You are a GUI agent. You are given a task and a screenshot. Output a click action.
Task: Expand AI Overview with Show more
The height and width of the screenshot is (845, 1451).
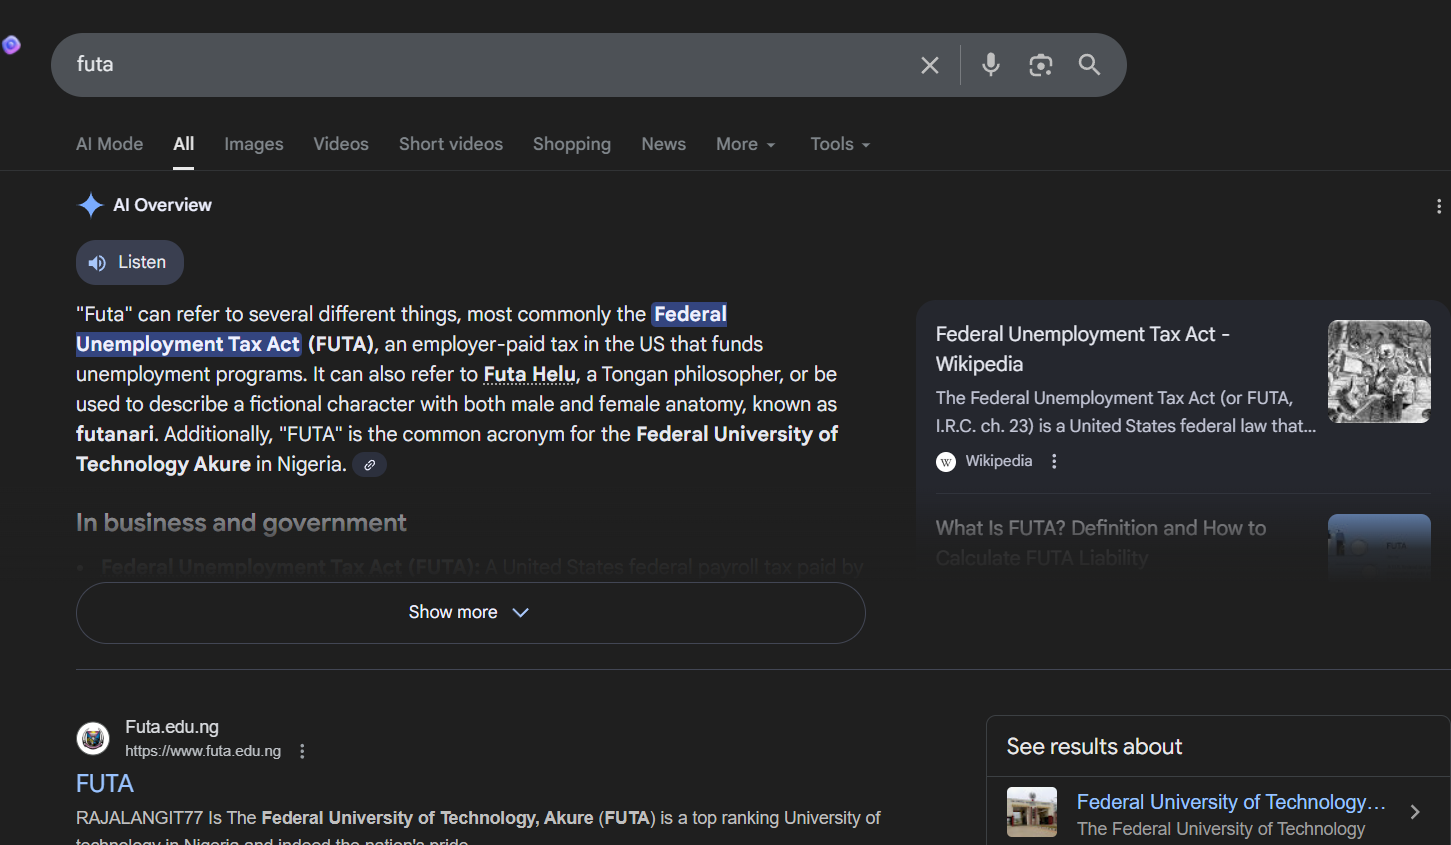pyautogui.click(x=470, y=612)
